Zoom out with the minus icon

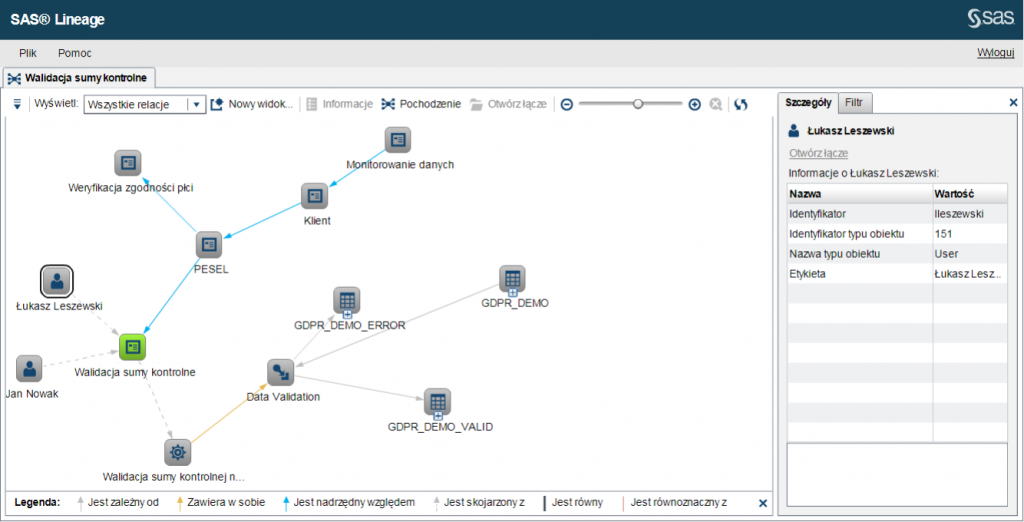pos(567,105)
